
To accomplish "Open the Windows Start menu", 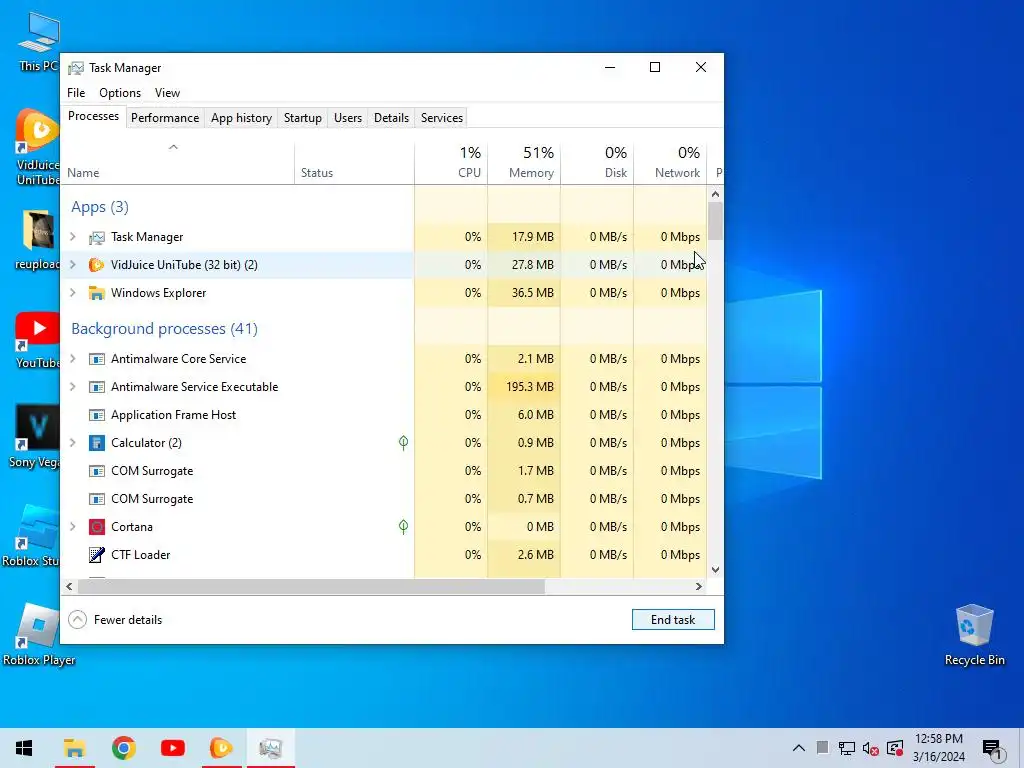I will click(24, 748).
